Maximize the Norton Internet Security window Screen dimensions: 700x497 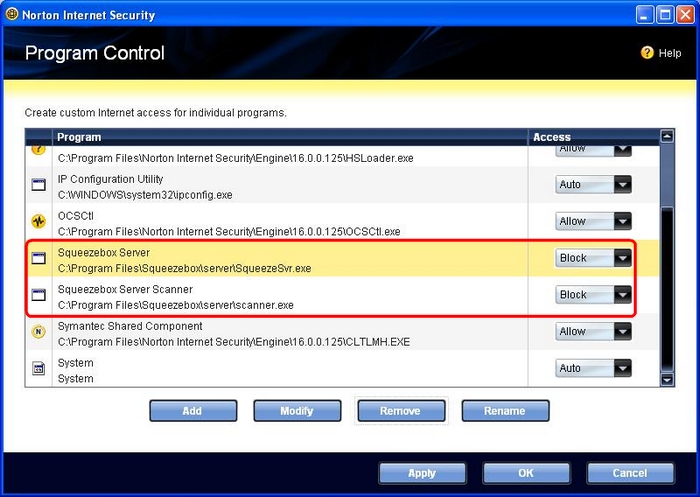click(665, 15)
